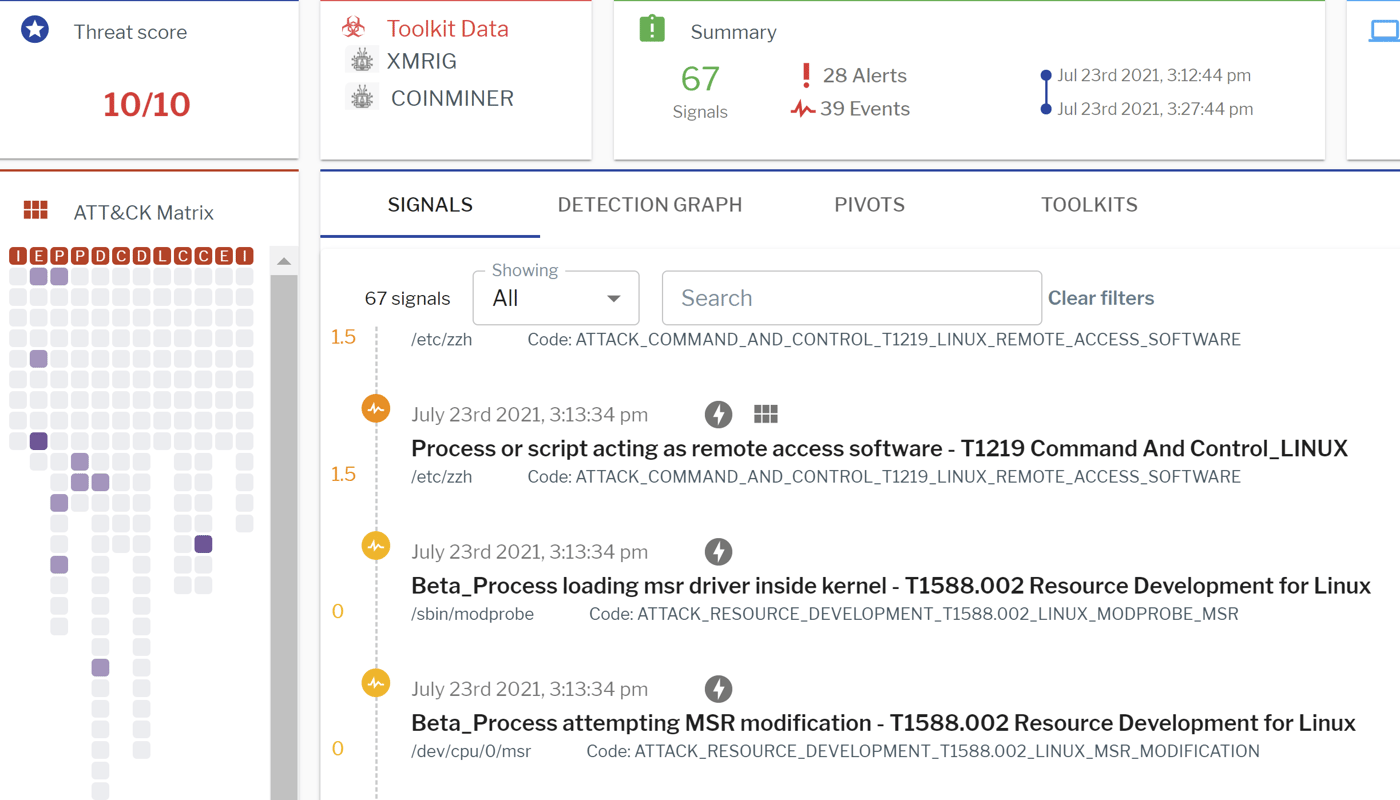
Task: Click the Clear filters link
Action: [x=1100, y=297]
